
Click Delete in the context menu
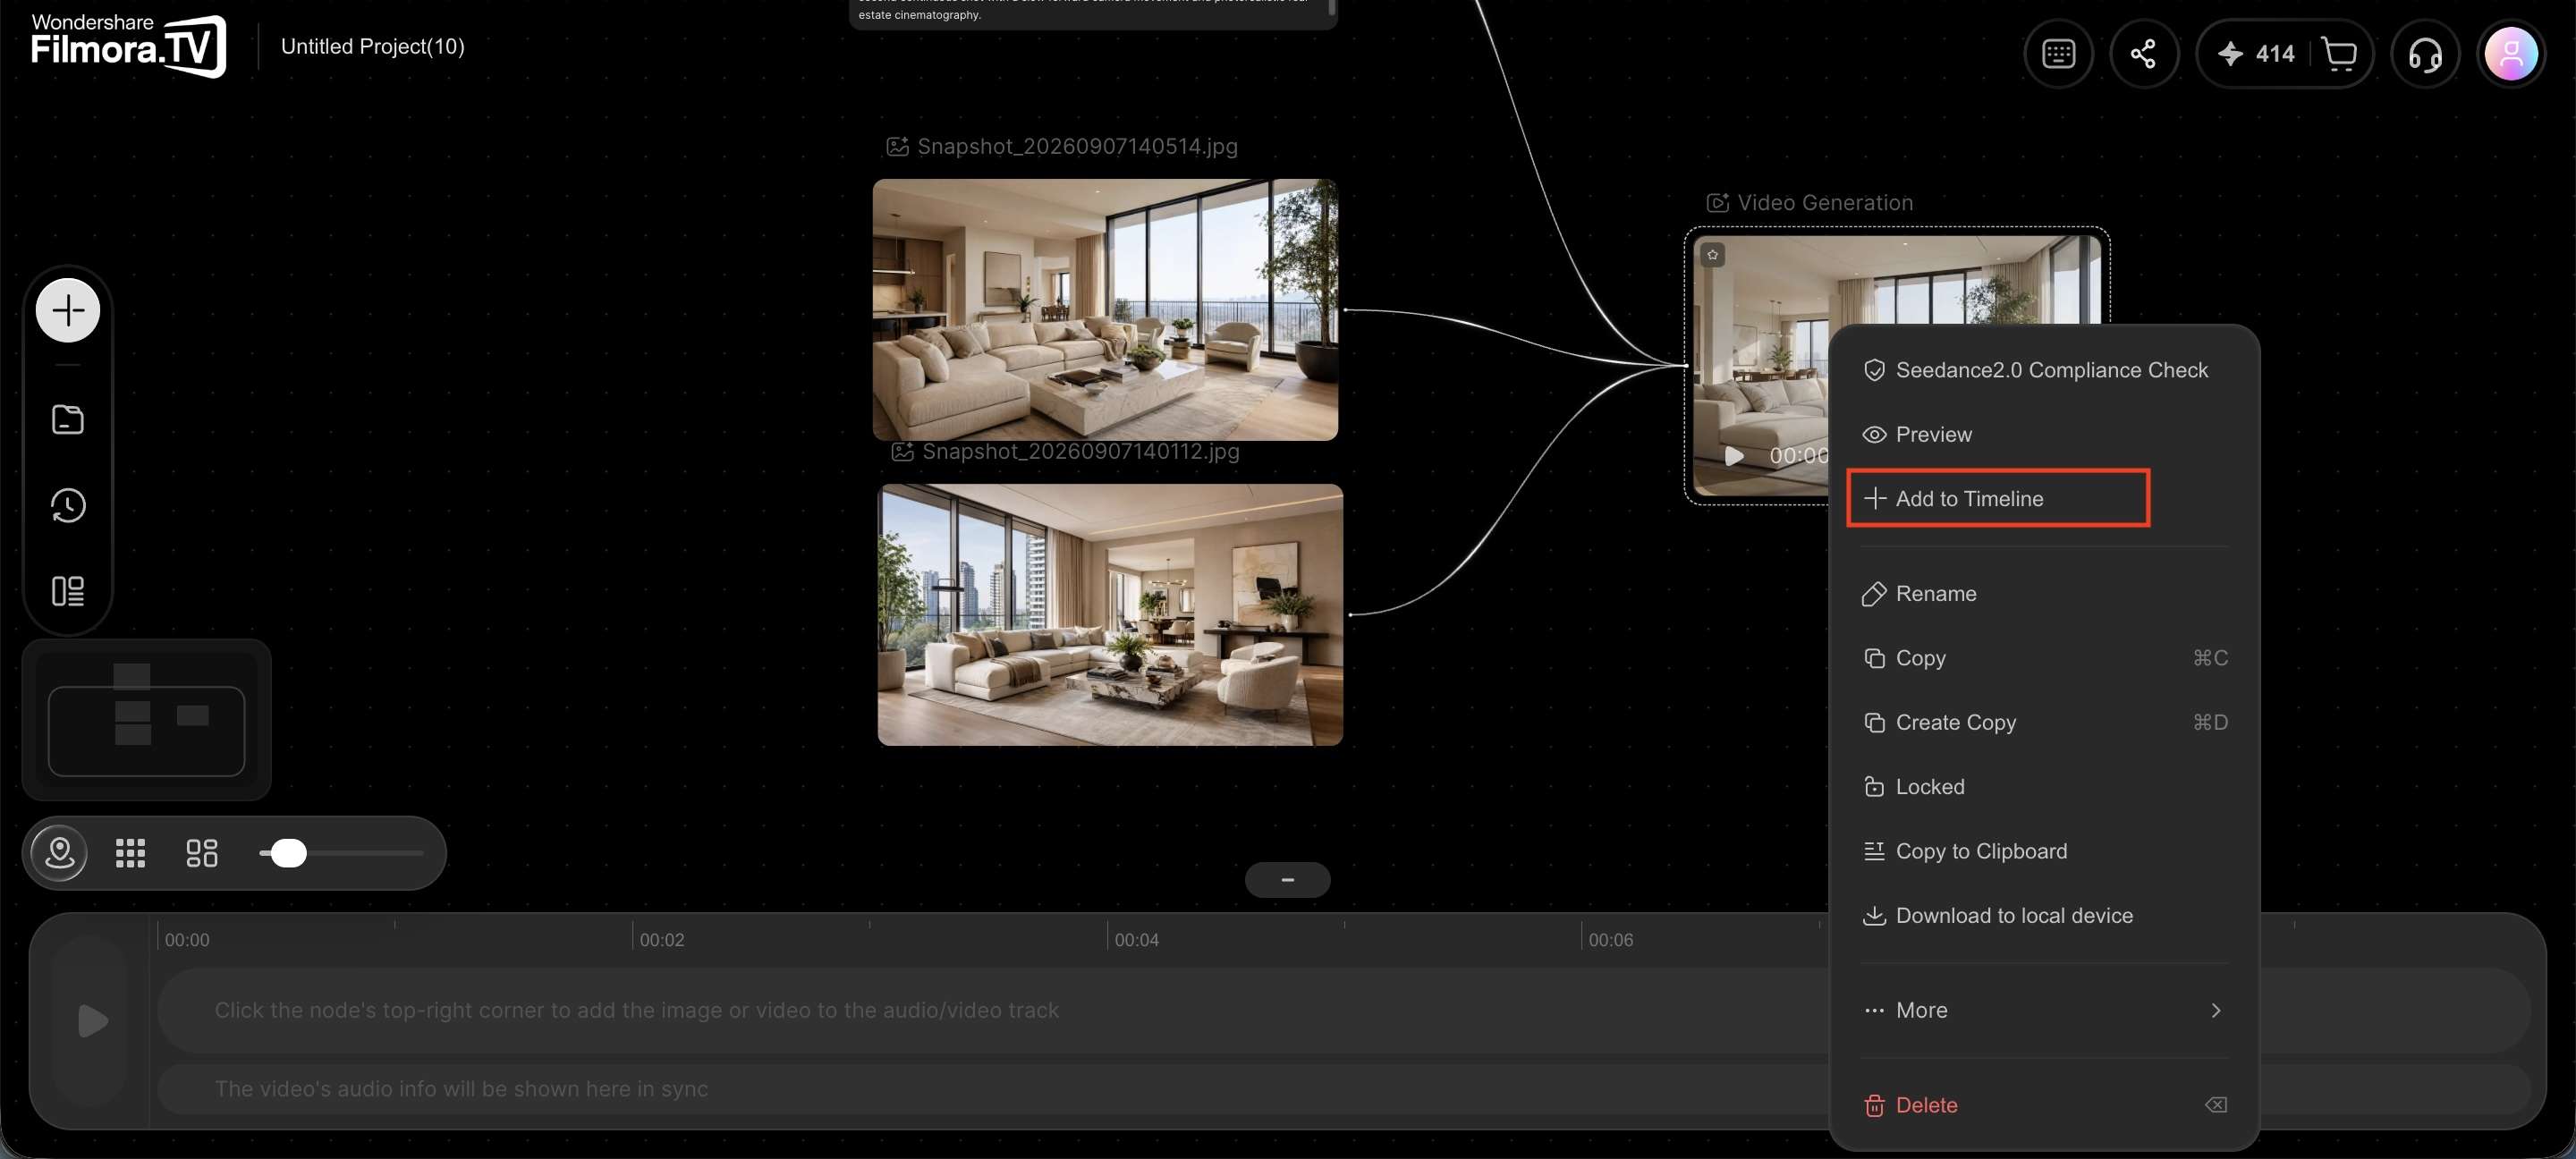[2045, 1105]
